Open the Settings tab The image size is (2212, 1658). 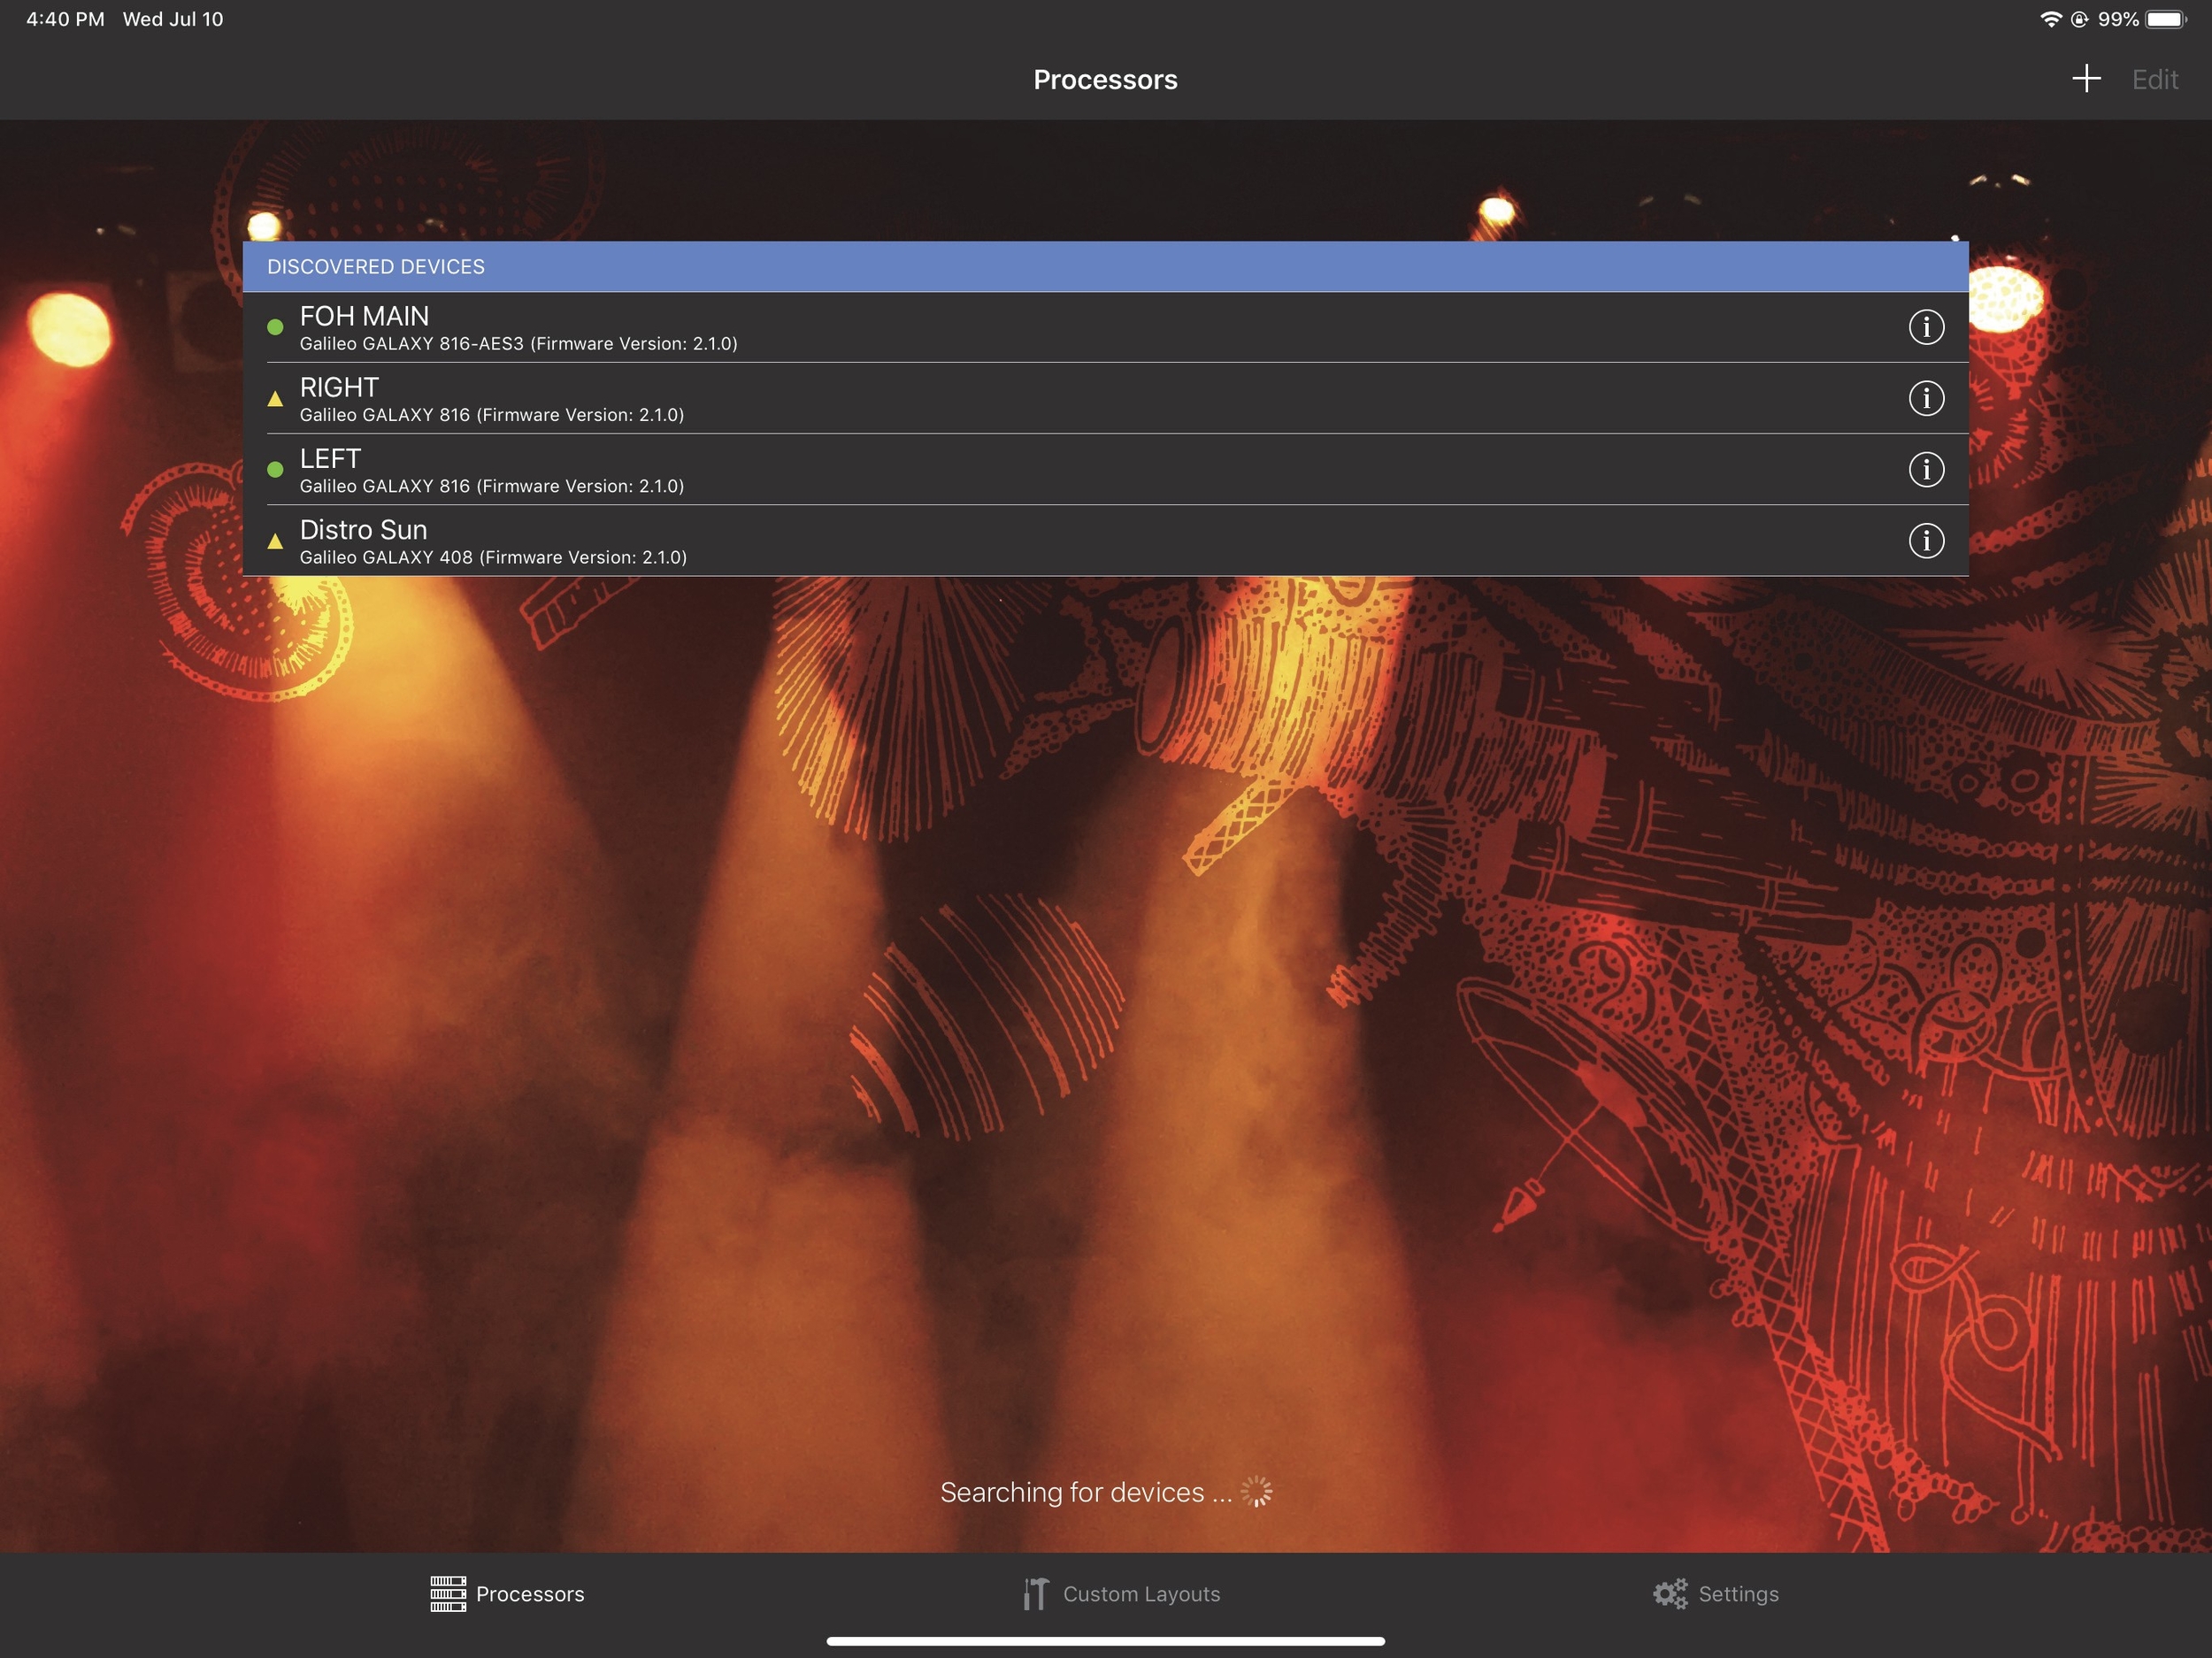(x=1716, y=1593)
